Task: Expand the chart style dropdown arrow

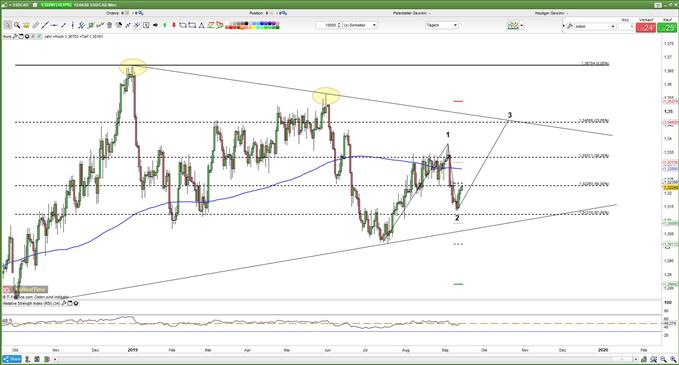Action: (x=522, y=26)
